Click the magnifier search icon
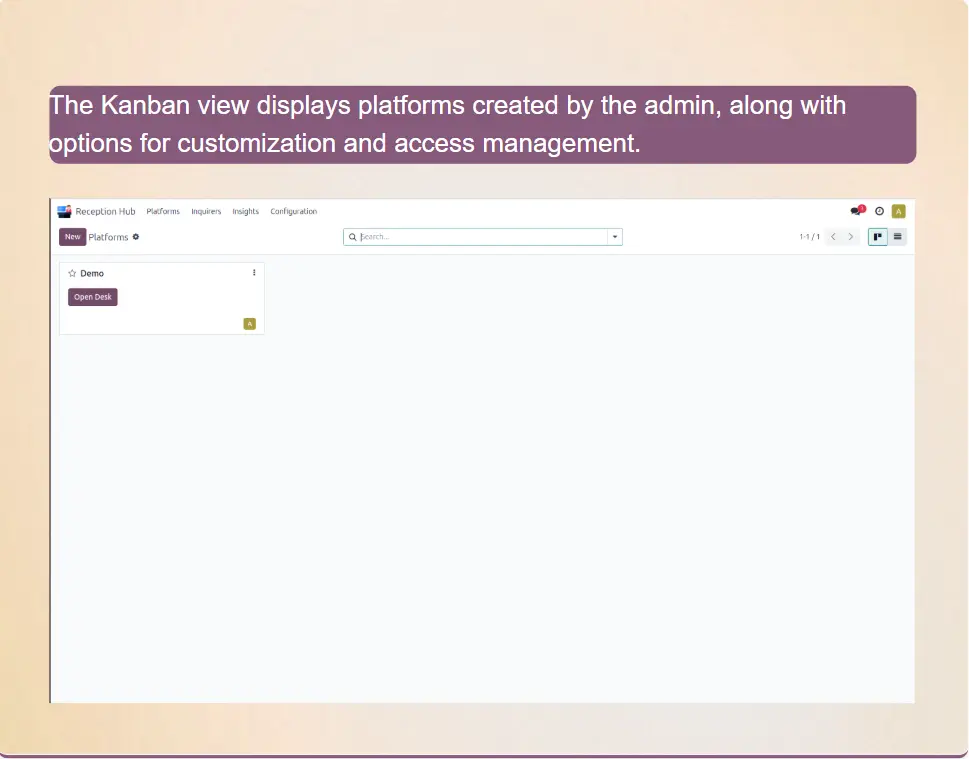969x759 pixels. coord(353,237)
